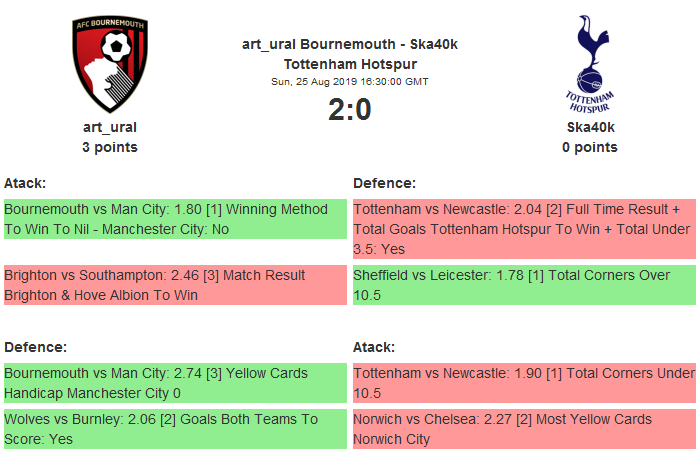Open Ska40k player name under Tottenham crest
This screenshot has height=460, width=700.
[590, 127]
